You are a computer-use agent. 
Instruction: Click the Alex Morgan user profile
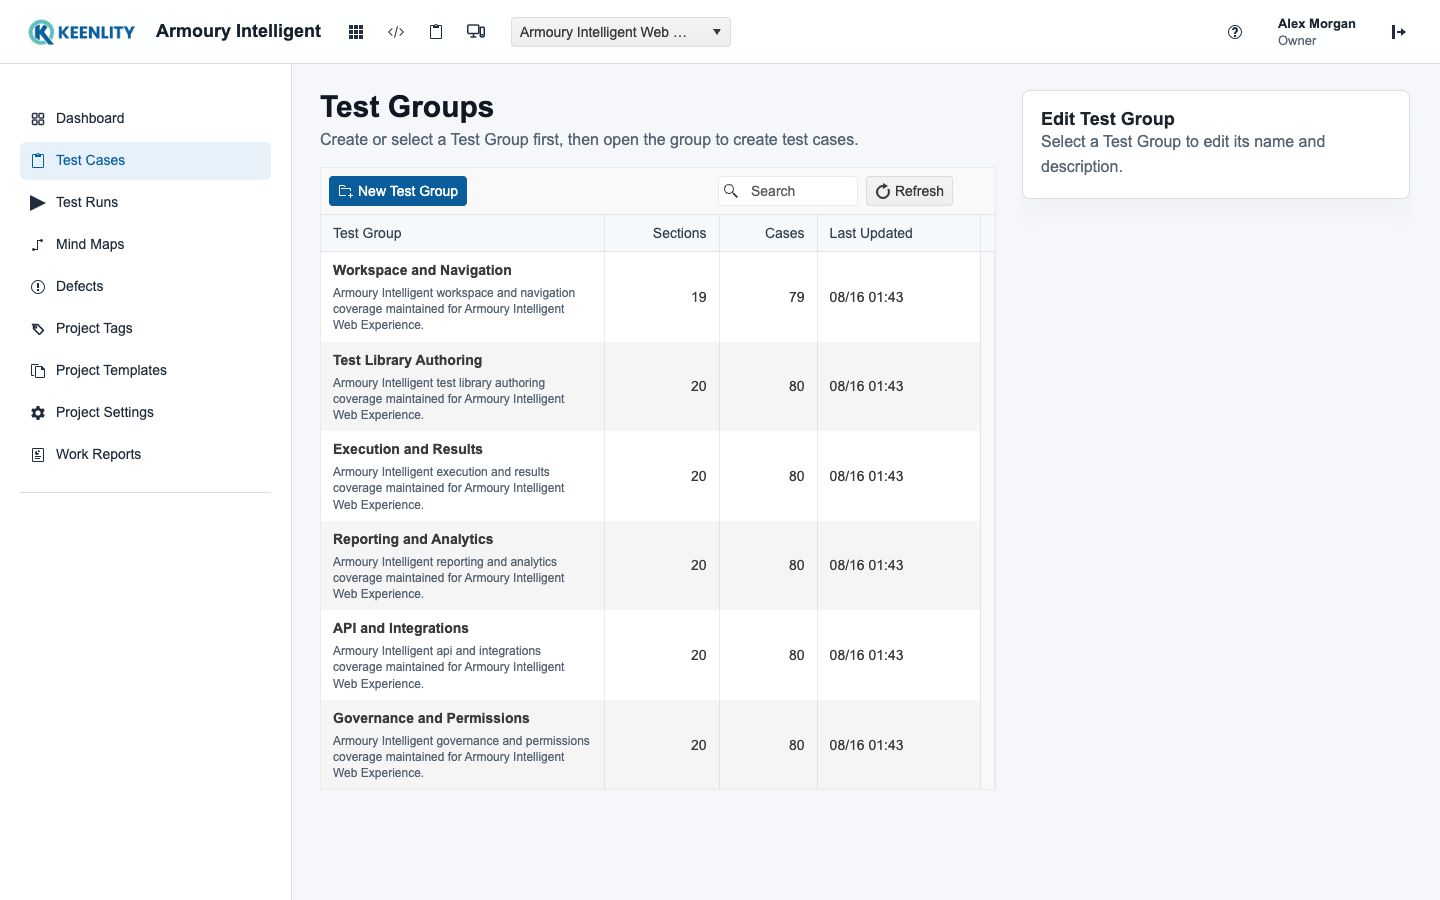(1316, 32)
